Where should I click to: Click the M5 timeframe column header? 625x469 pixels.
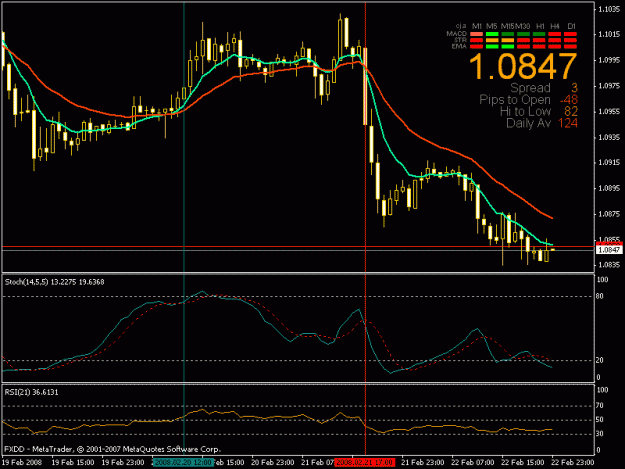pyautogui.click(x=491, y=26)
